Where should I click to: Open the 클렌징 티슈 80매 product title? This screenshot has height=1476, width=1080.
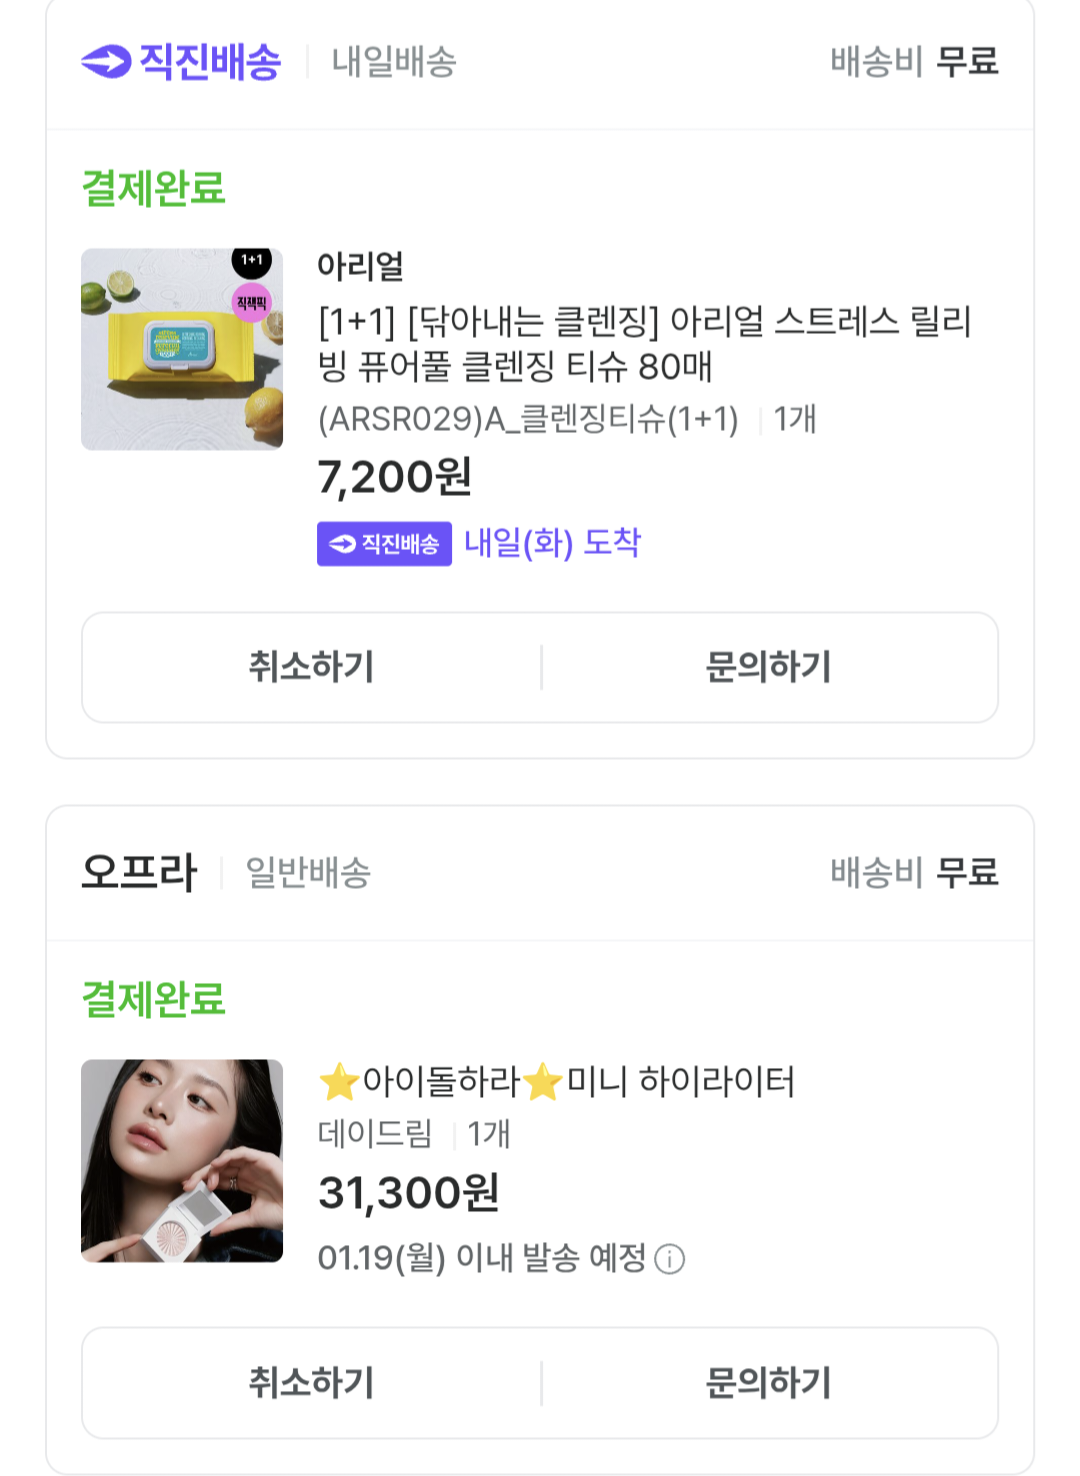point(644,343)
